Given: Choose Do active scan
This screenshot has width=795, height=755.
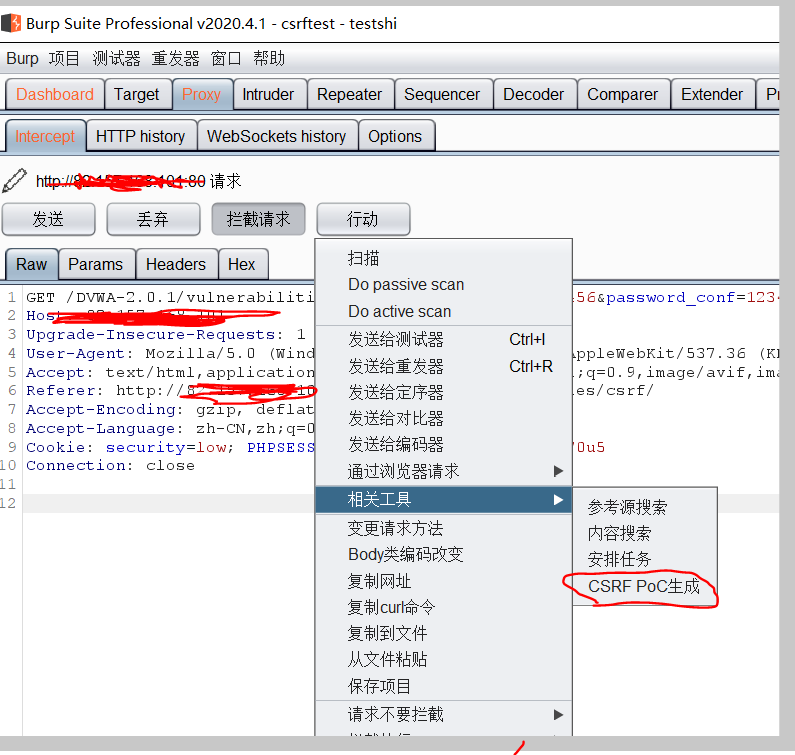Looking at the screenshot, I should coord(444,311).
